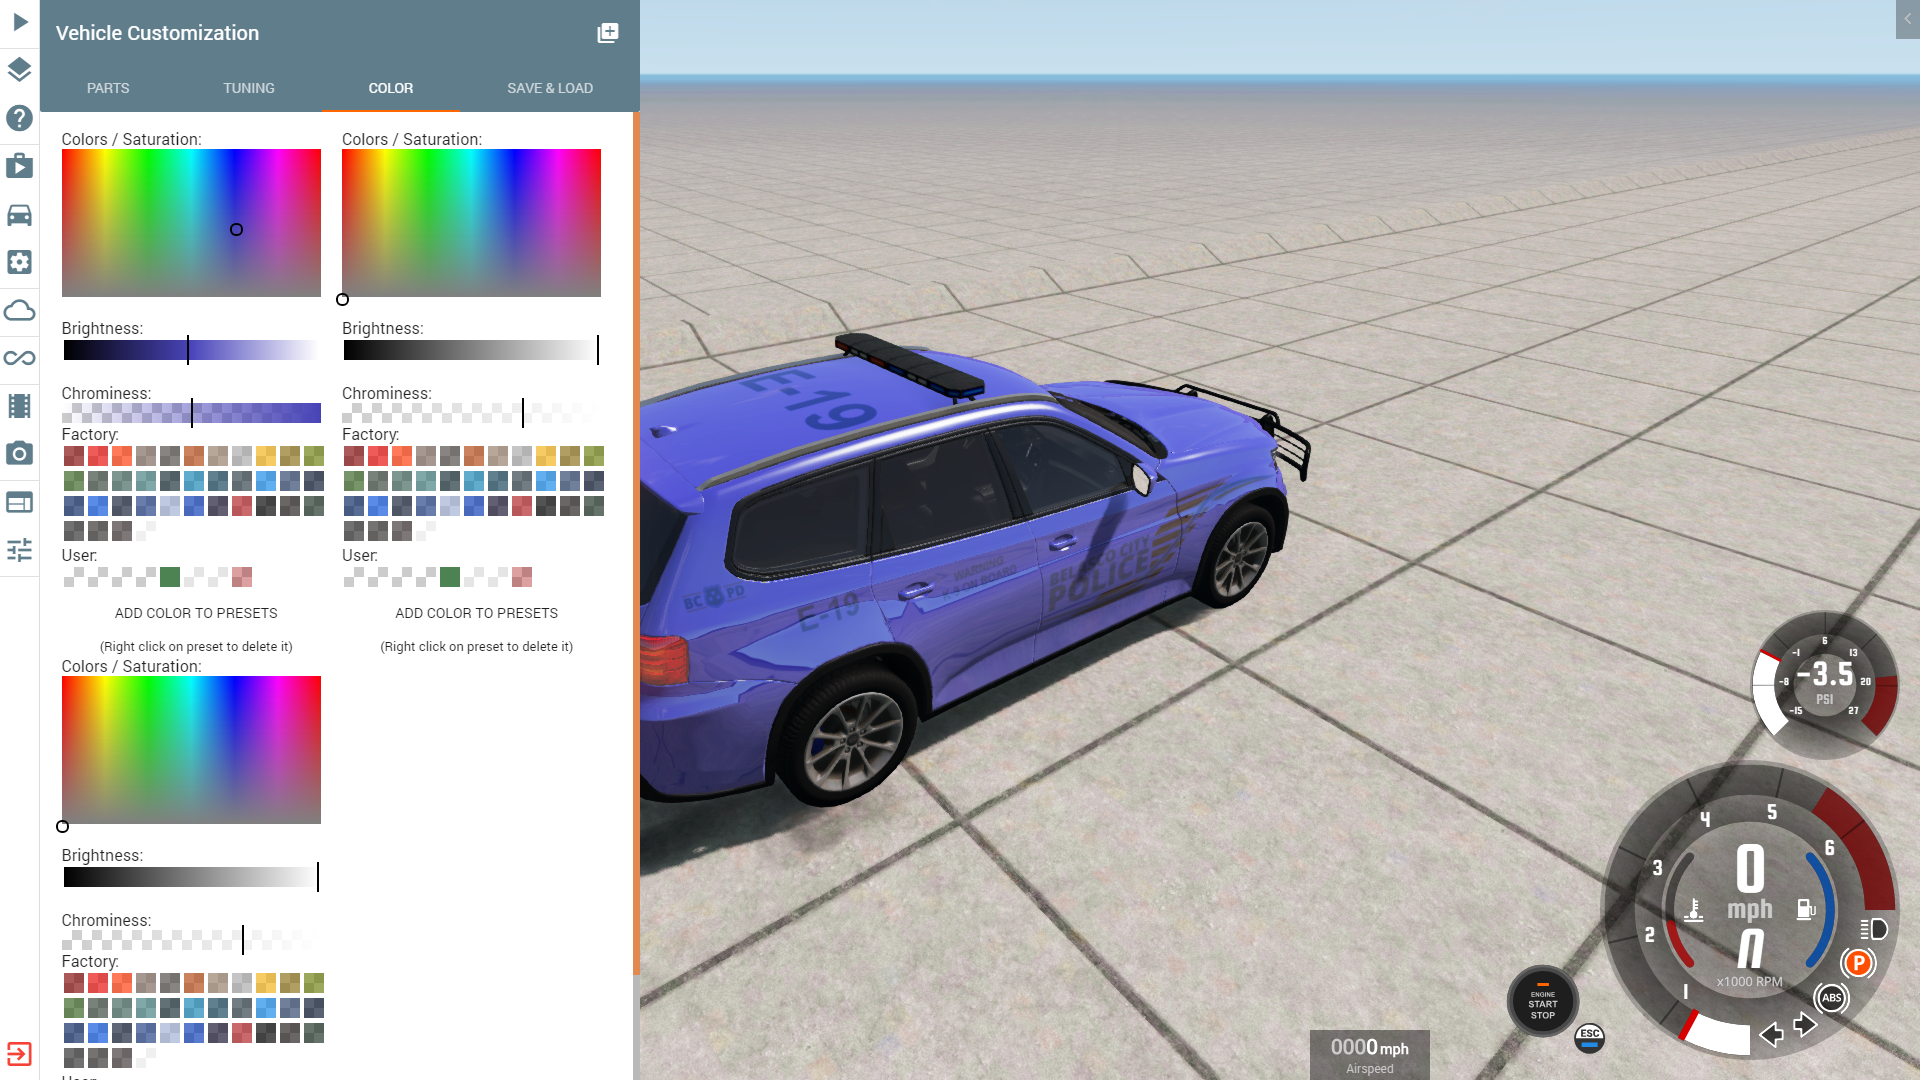The image size is (1920, 1080).
Task: Click the turbo boost PSI gauge
Action: point(1825,685)
